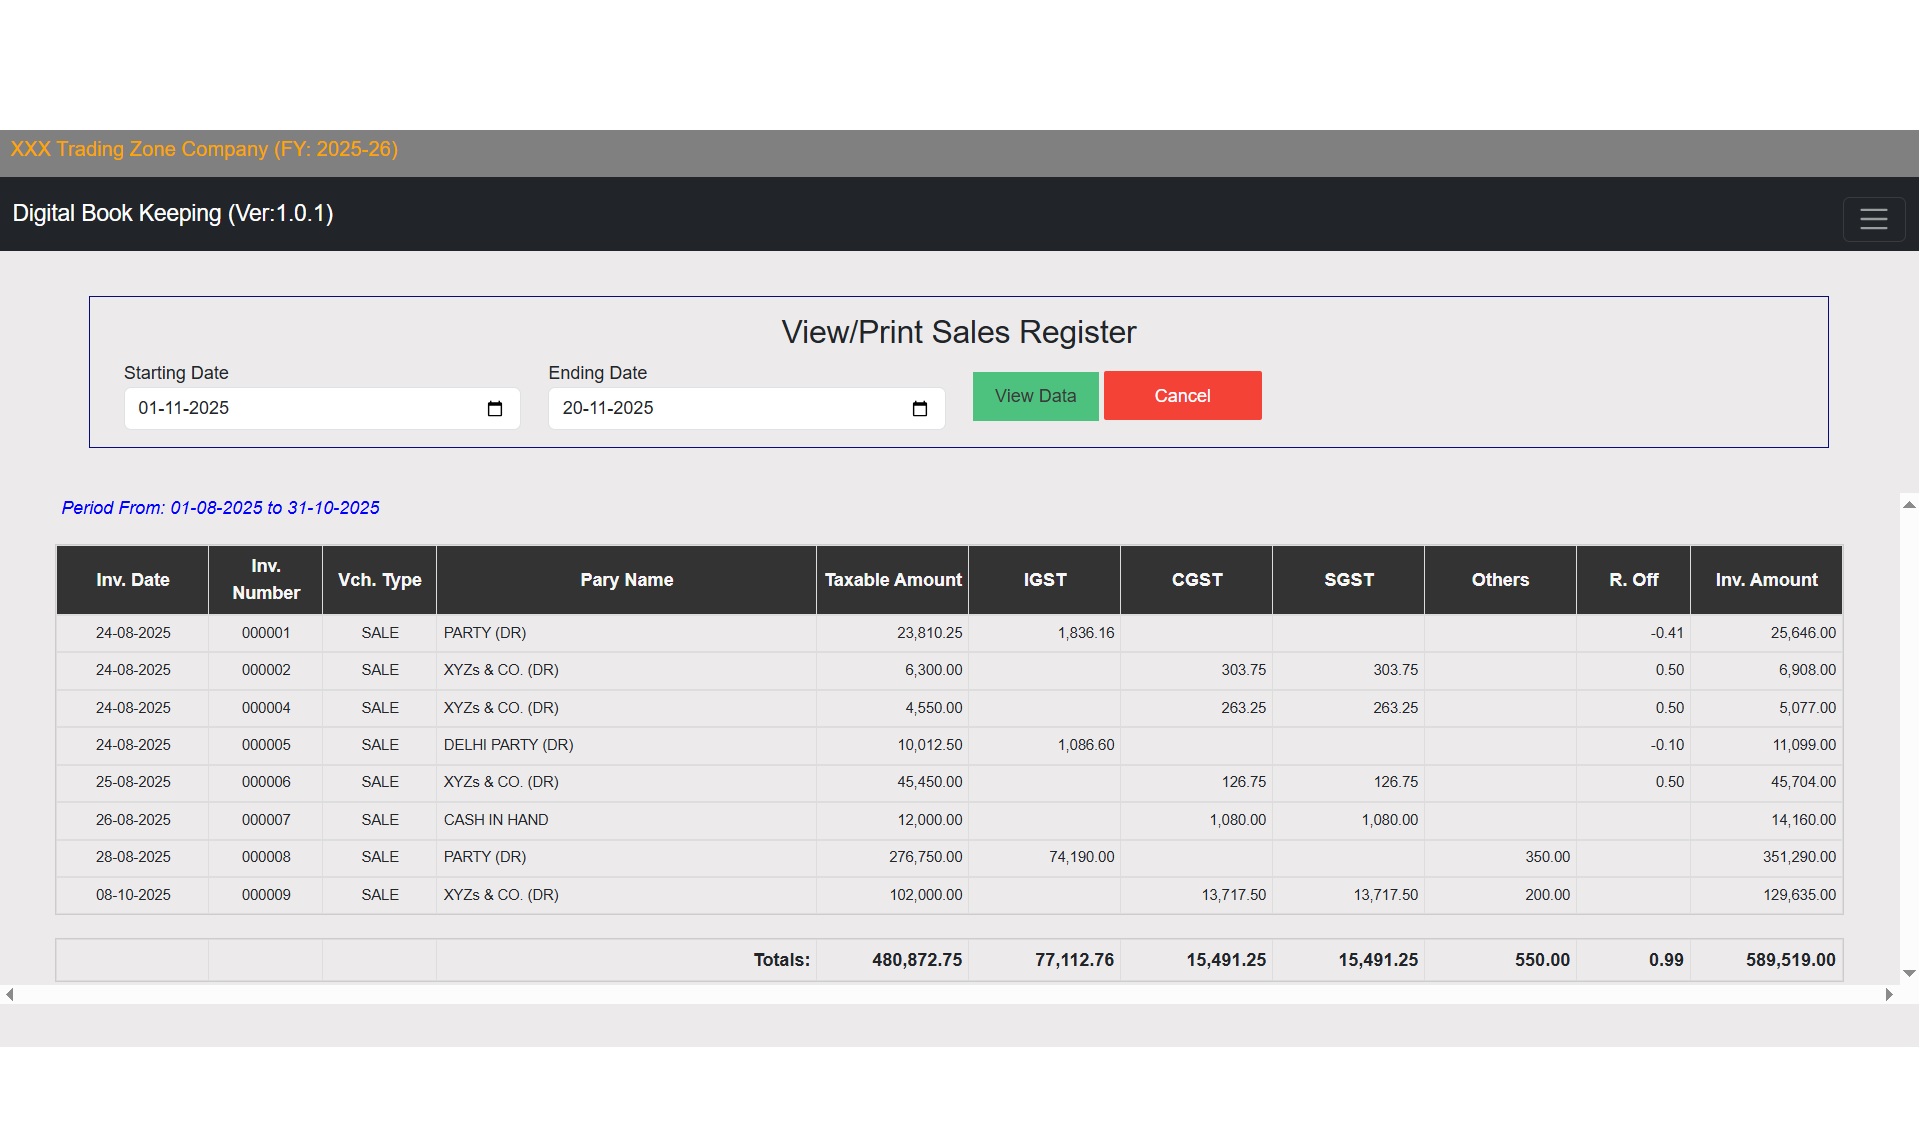Click the View Data button
The image size is (1920, 1148).
1035,396
